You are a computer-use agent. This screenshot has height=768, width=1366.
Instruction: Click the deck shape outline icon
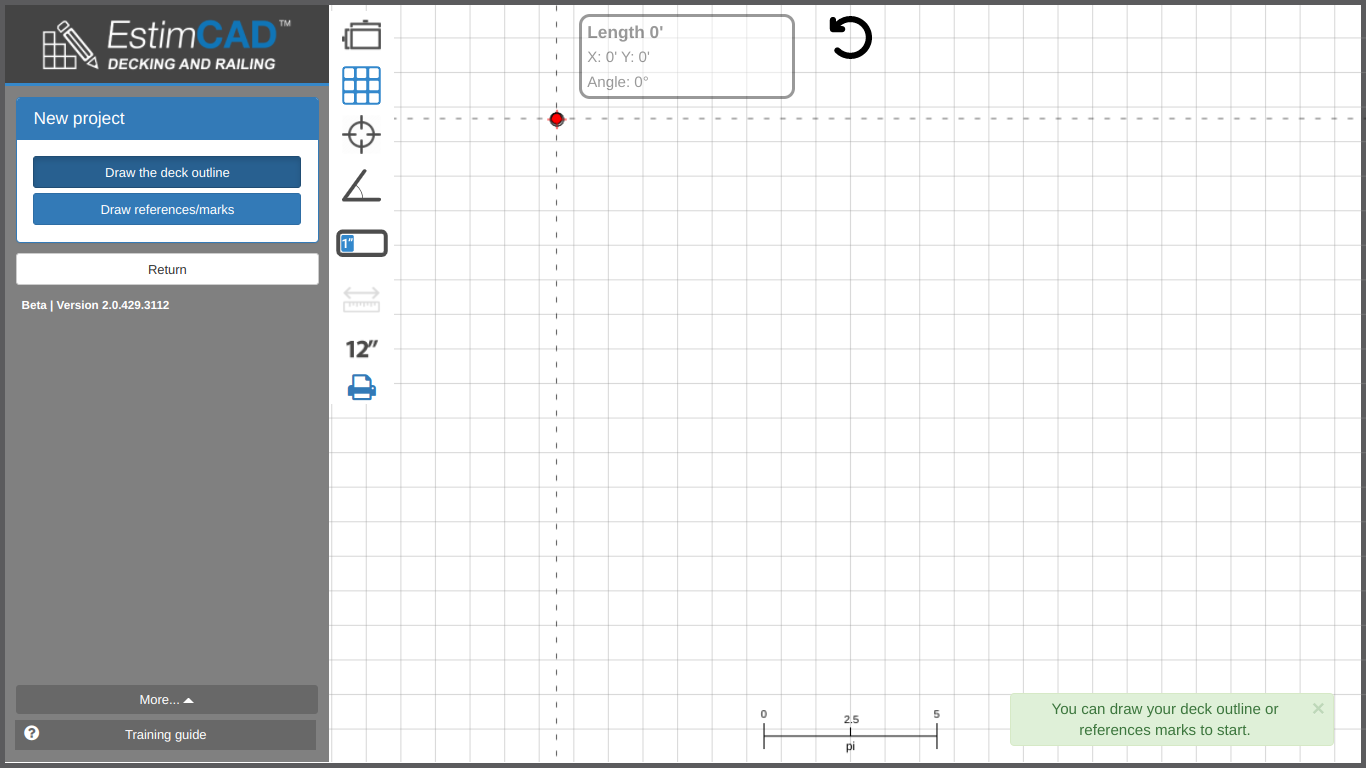[x=362, y=35]
